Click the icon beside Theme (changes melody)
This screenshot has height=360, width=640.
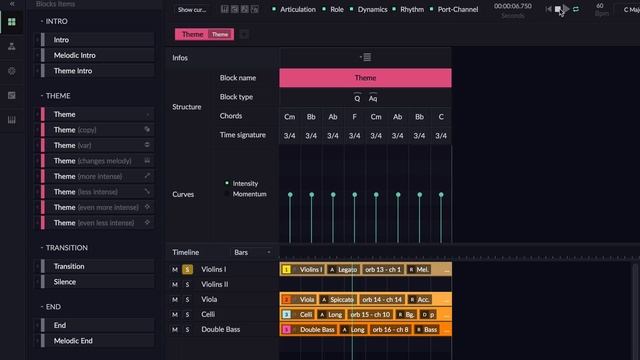147,160
